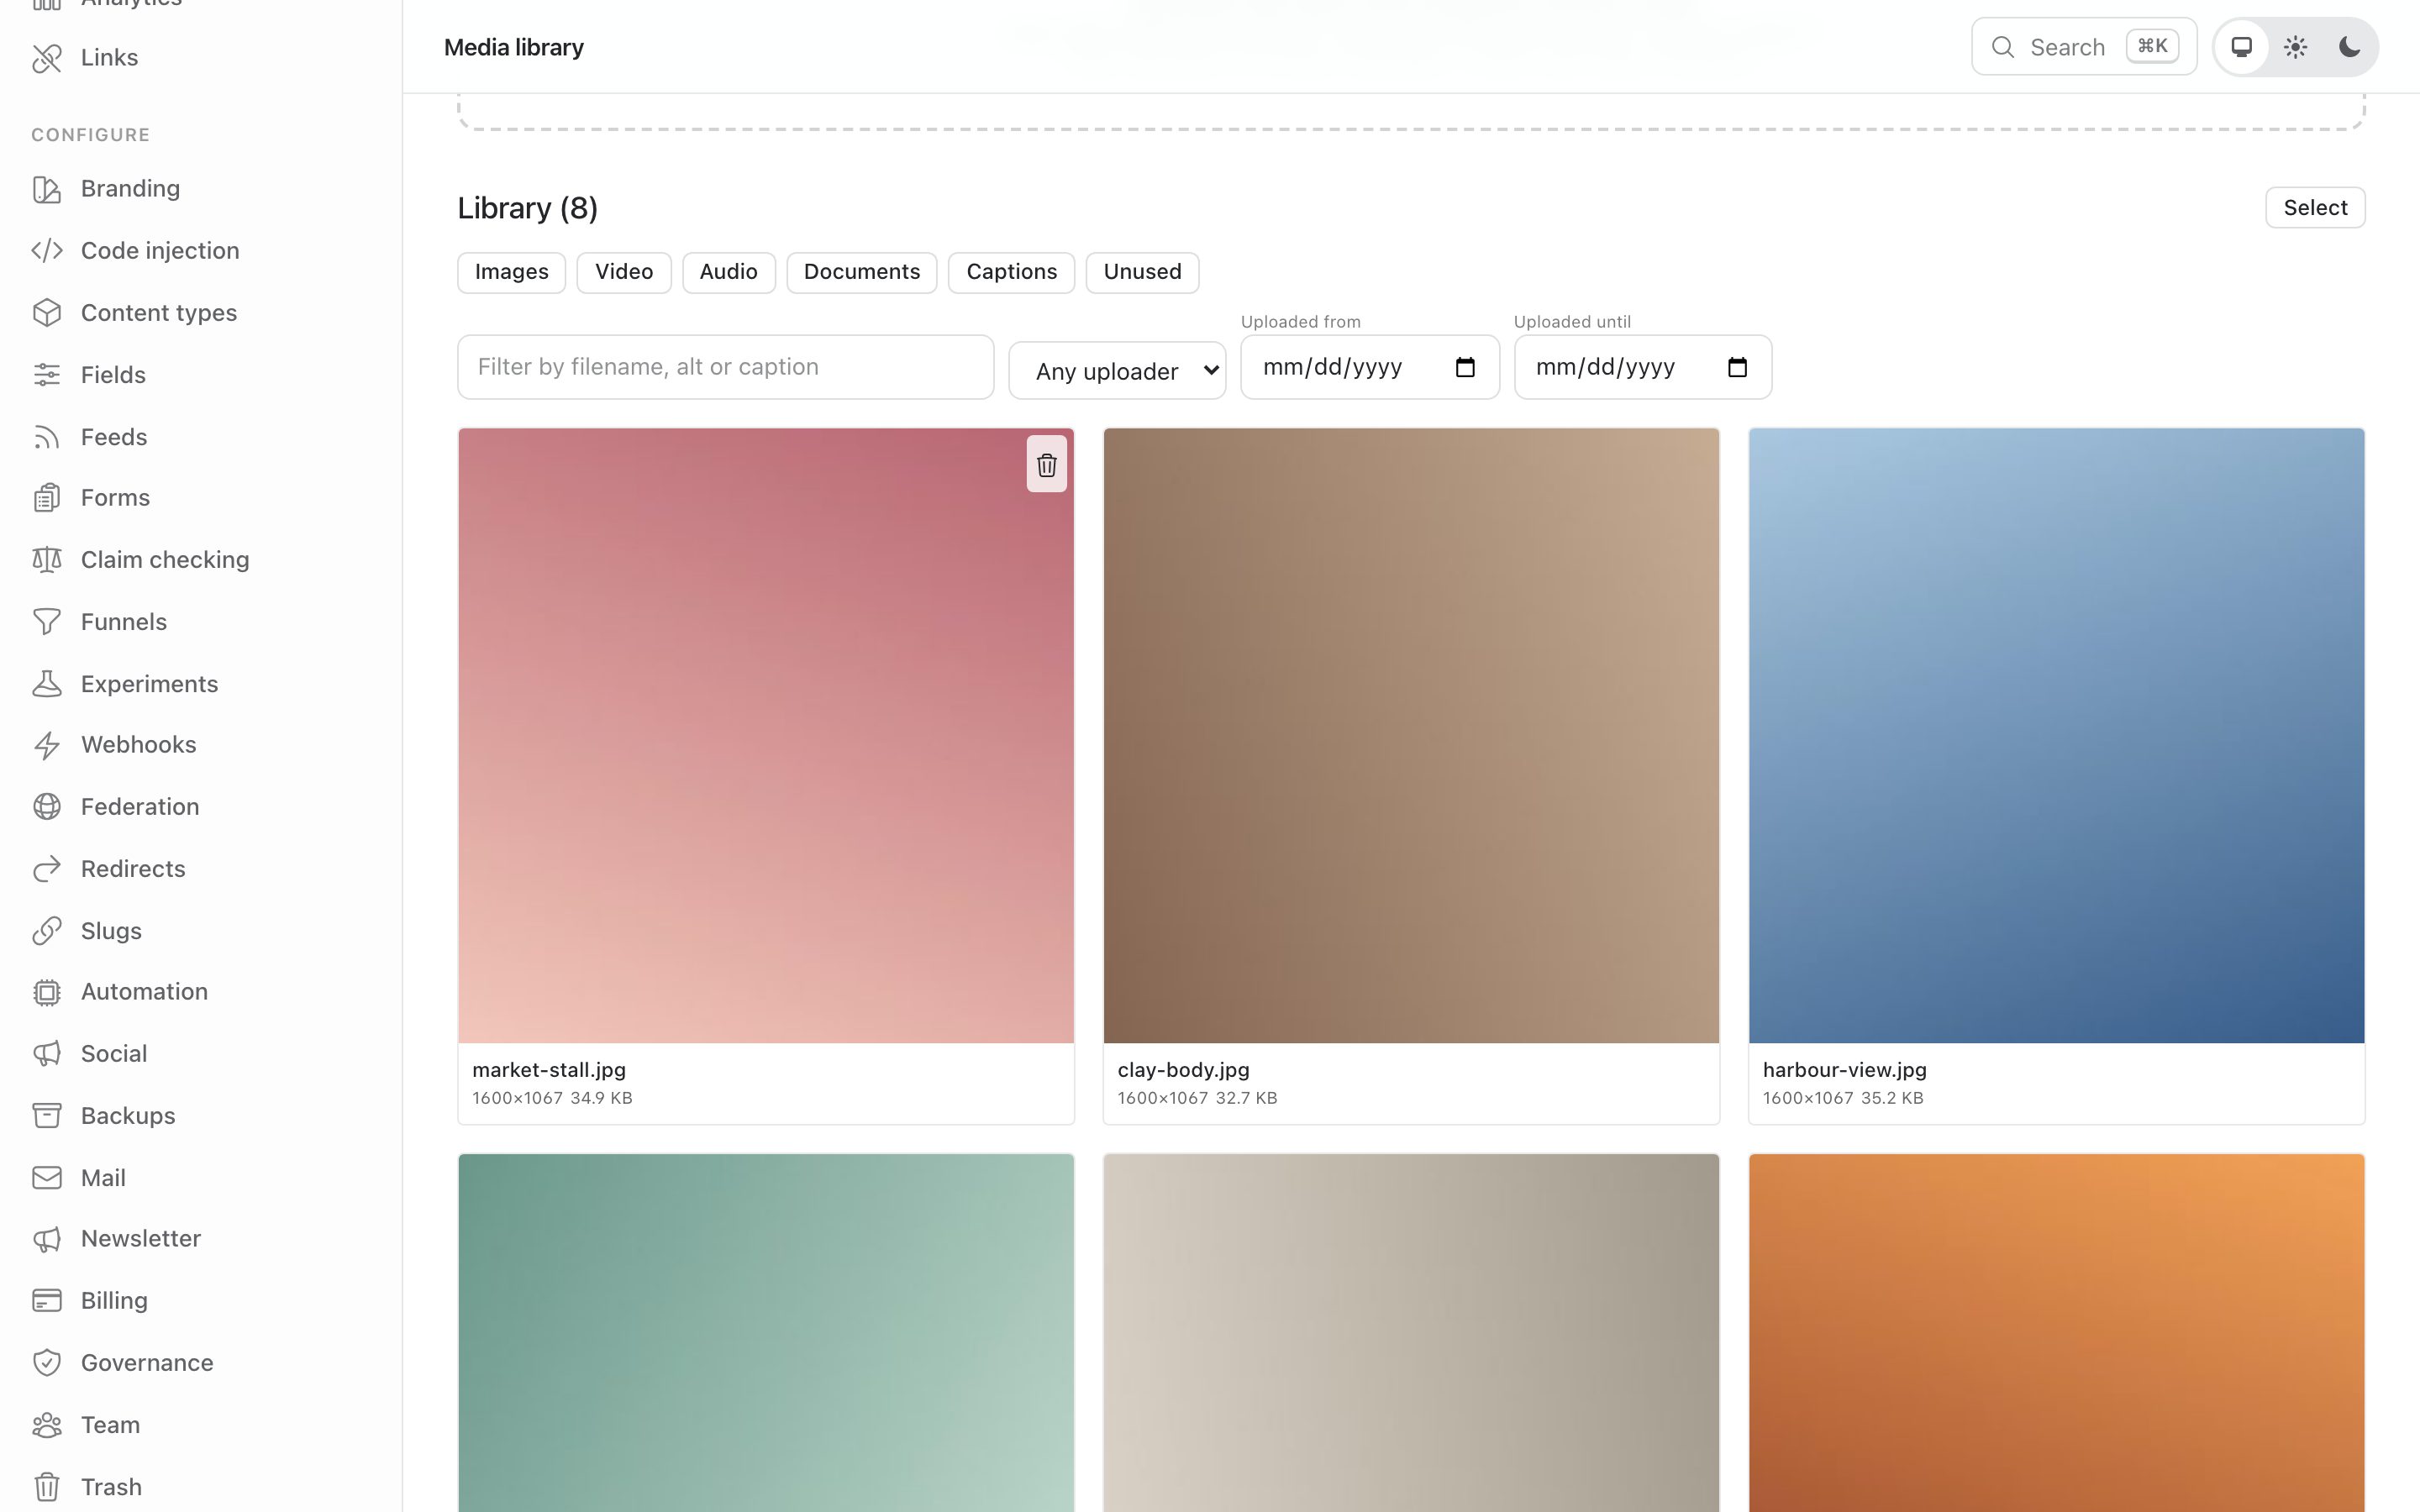Open Experiments flask icon

(x=47, y=684)
